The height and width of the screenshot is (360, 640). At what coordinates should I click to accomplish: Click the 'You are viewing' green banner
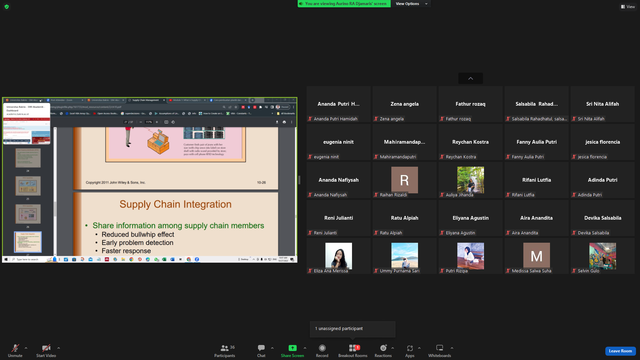point(344,4)
